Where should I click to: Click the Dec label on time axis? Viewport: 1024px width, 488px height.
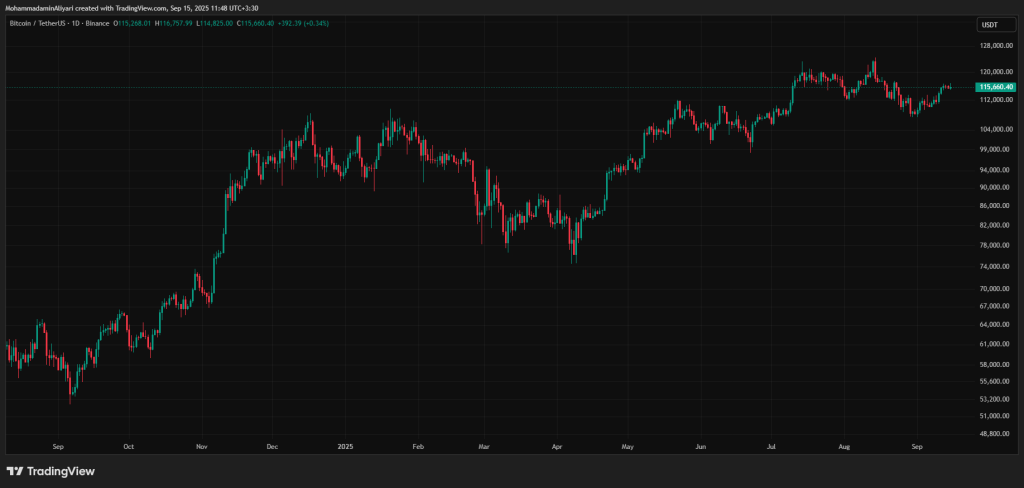272,447
